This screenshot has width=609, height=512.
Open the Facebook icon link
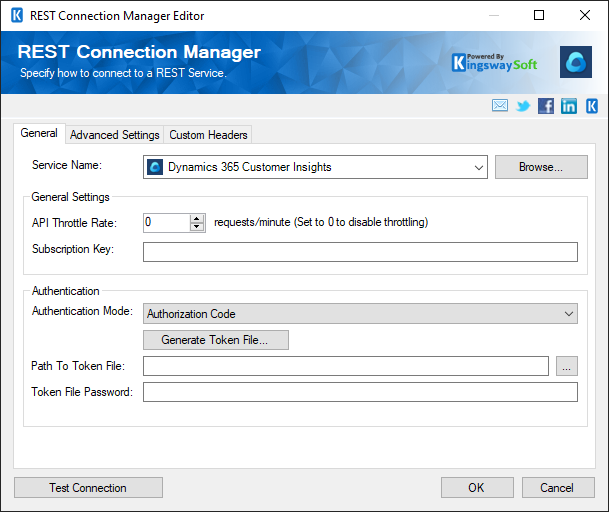tap(546, 106)
